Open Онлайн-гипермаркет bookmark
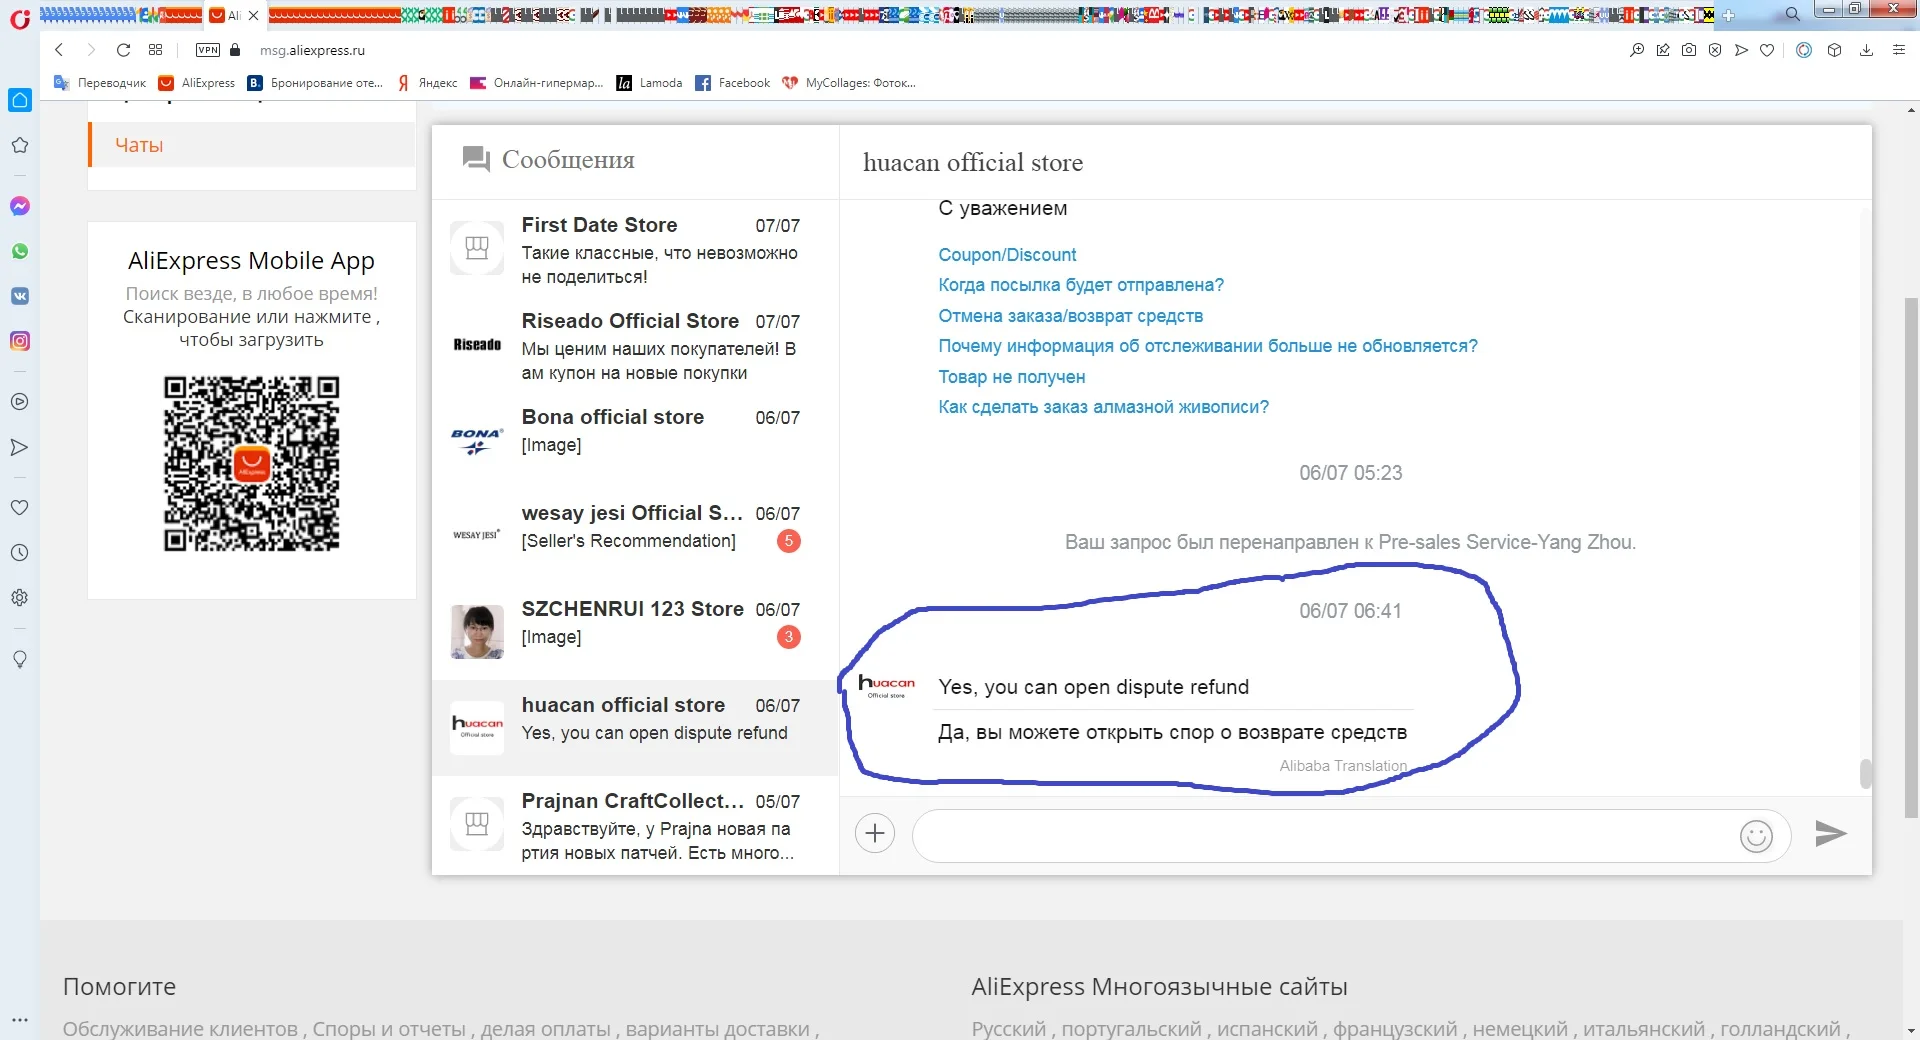The image size is (1920, 1040). pyautogui.click(x=537, y=83)
